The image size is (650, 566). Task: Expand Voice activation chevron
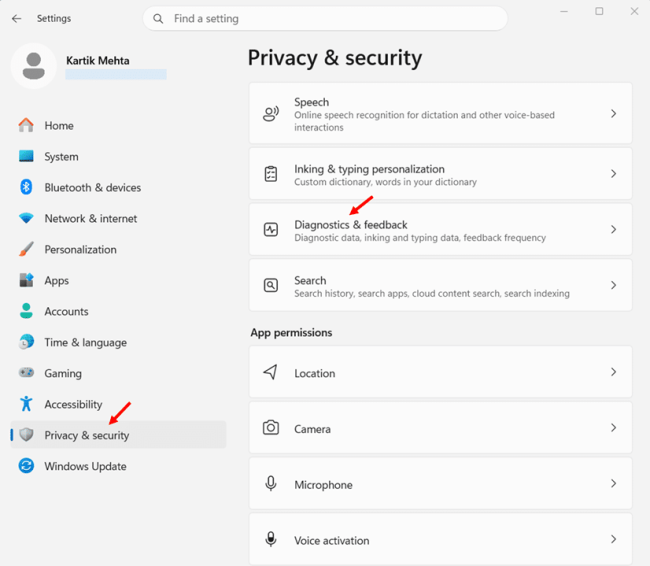click(614, 539)
